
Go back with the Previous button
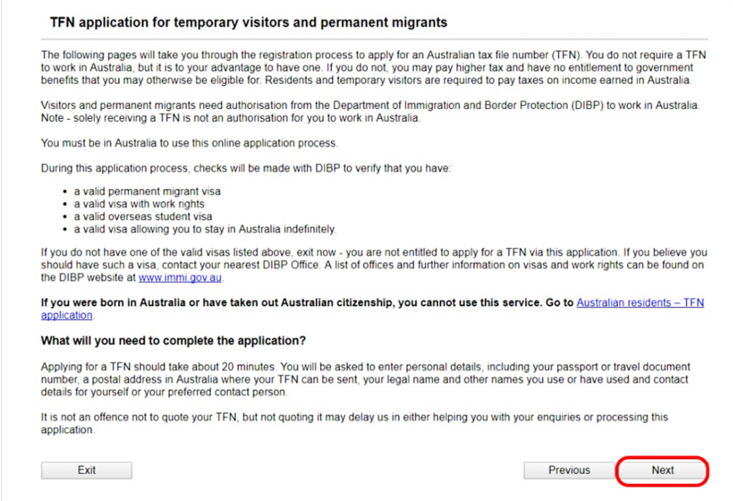pyautogui.click(x=569, y=470)
